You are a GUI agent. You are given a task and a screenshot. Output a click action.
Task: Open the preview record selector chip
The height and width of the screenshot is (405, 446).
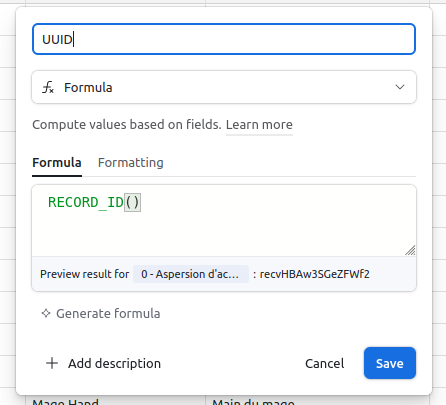(x=191, y=274)
